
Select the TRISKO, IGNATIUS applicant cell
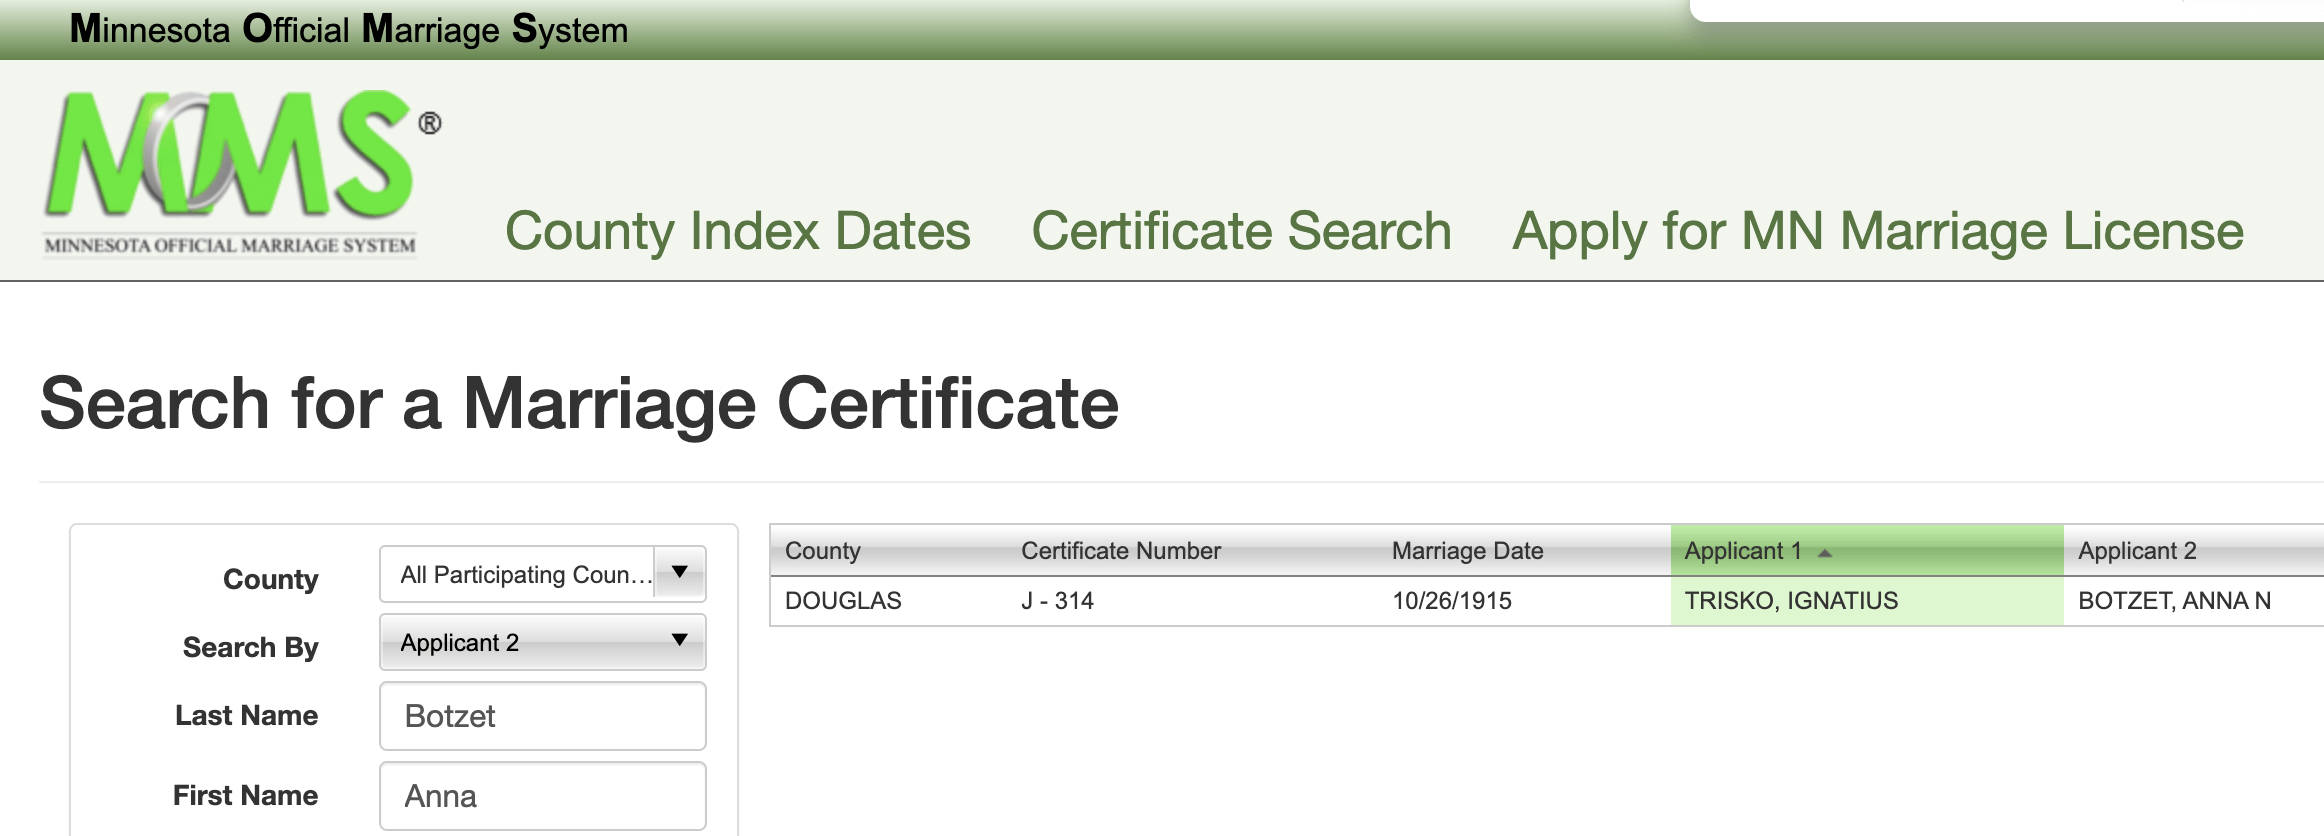[1791, 601]
